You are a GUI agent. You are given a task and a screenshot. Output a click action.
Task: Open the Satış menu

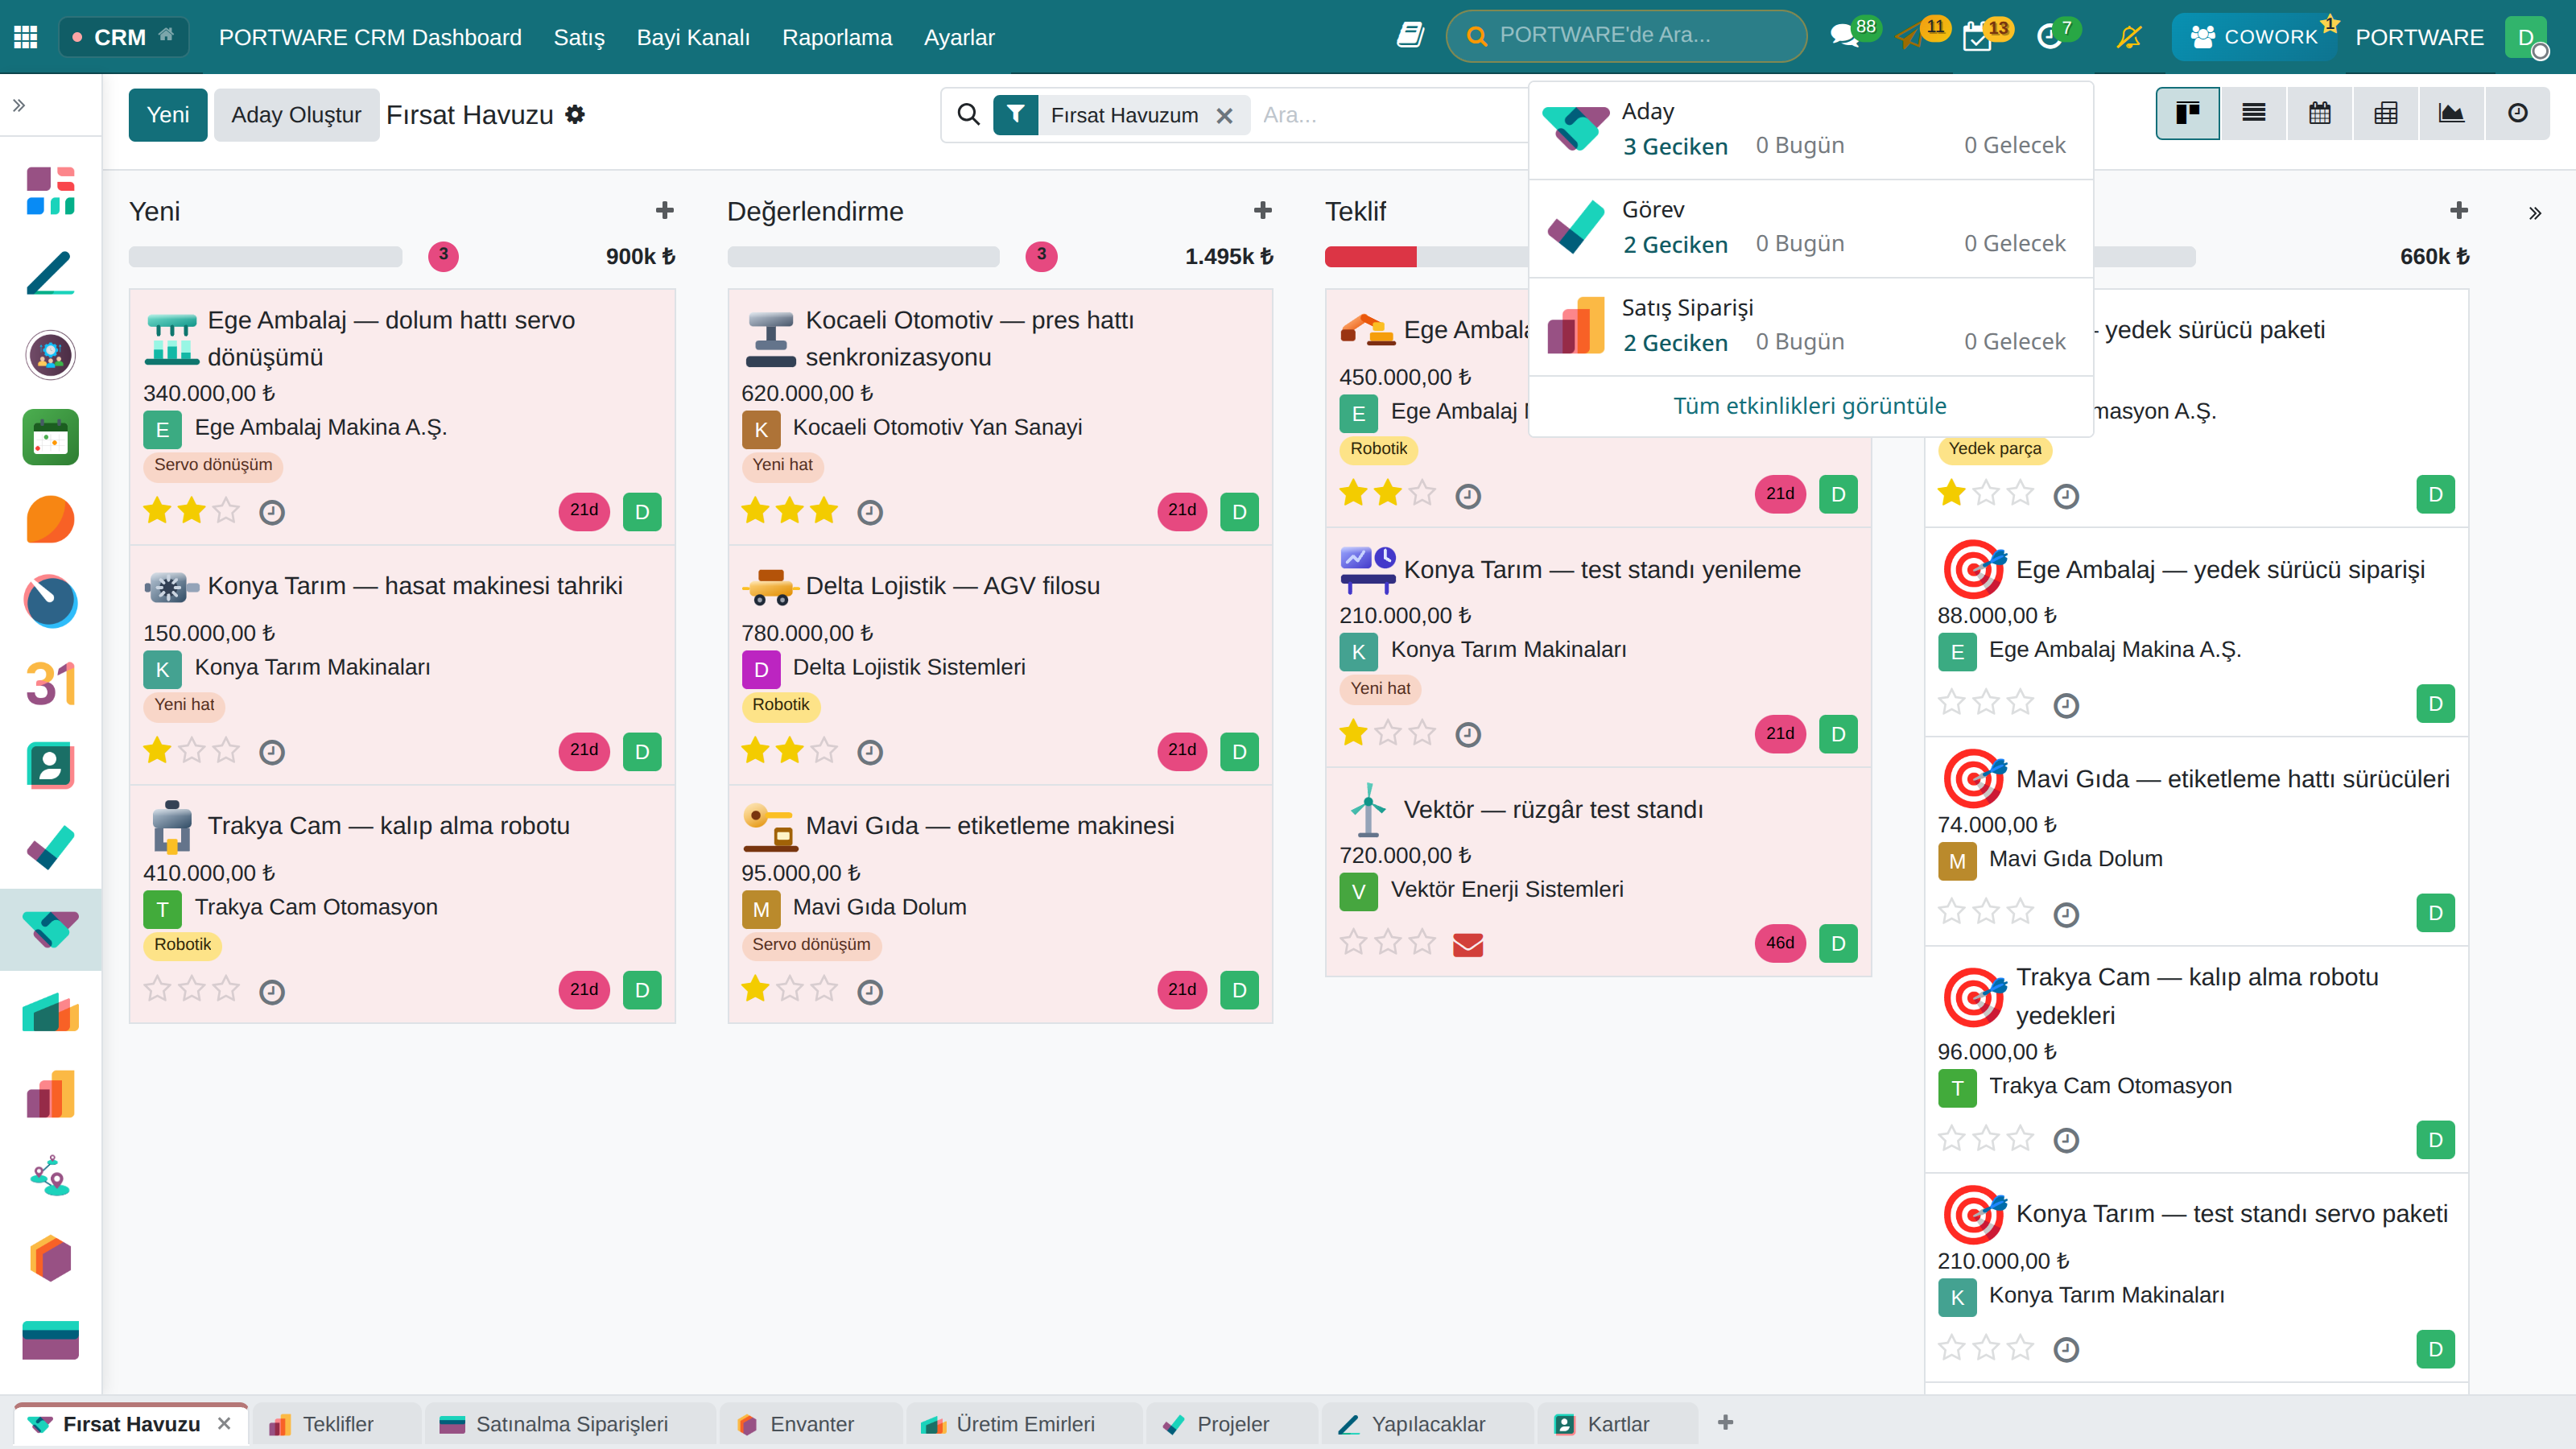tap(579, 37)
